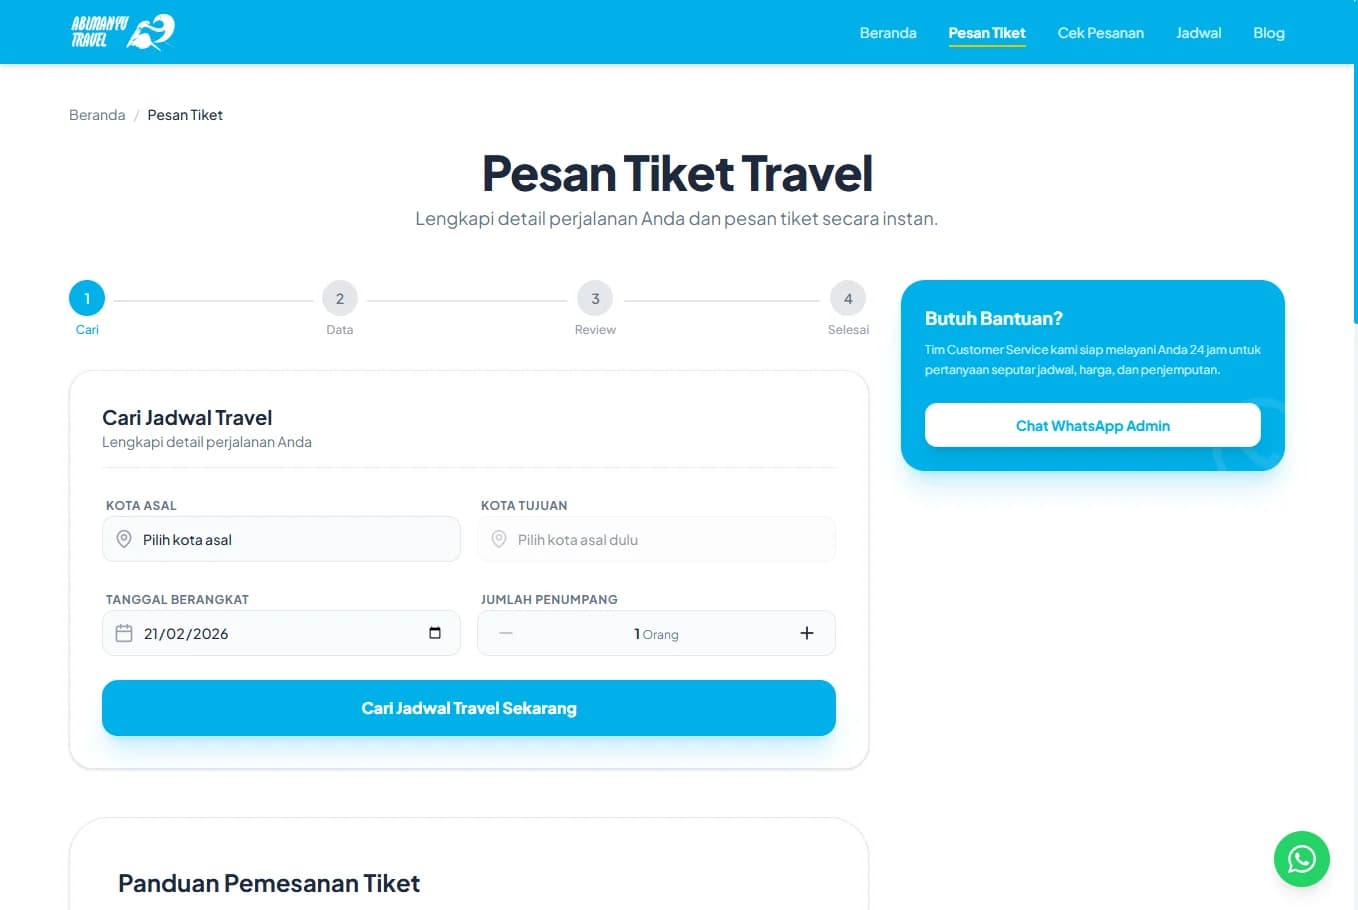Increase passenger count with plus icon

[x=806, y=633]
